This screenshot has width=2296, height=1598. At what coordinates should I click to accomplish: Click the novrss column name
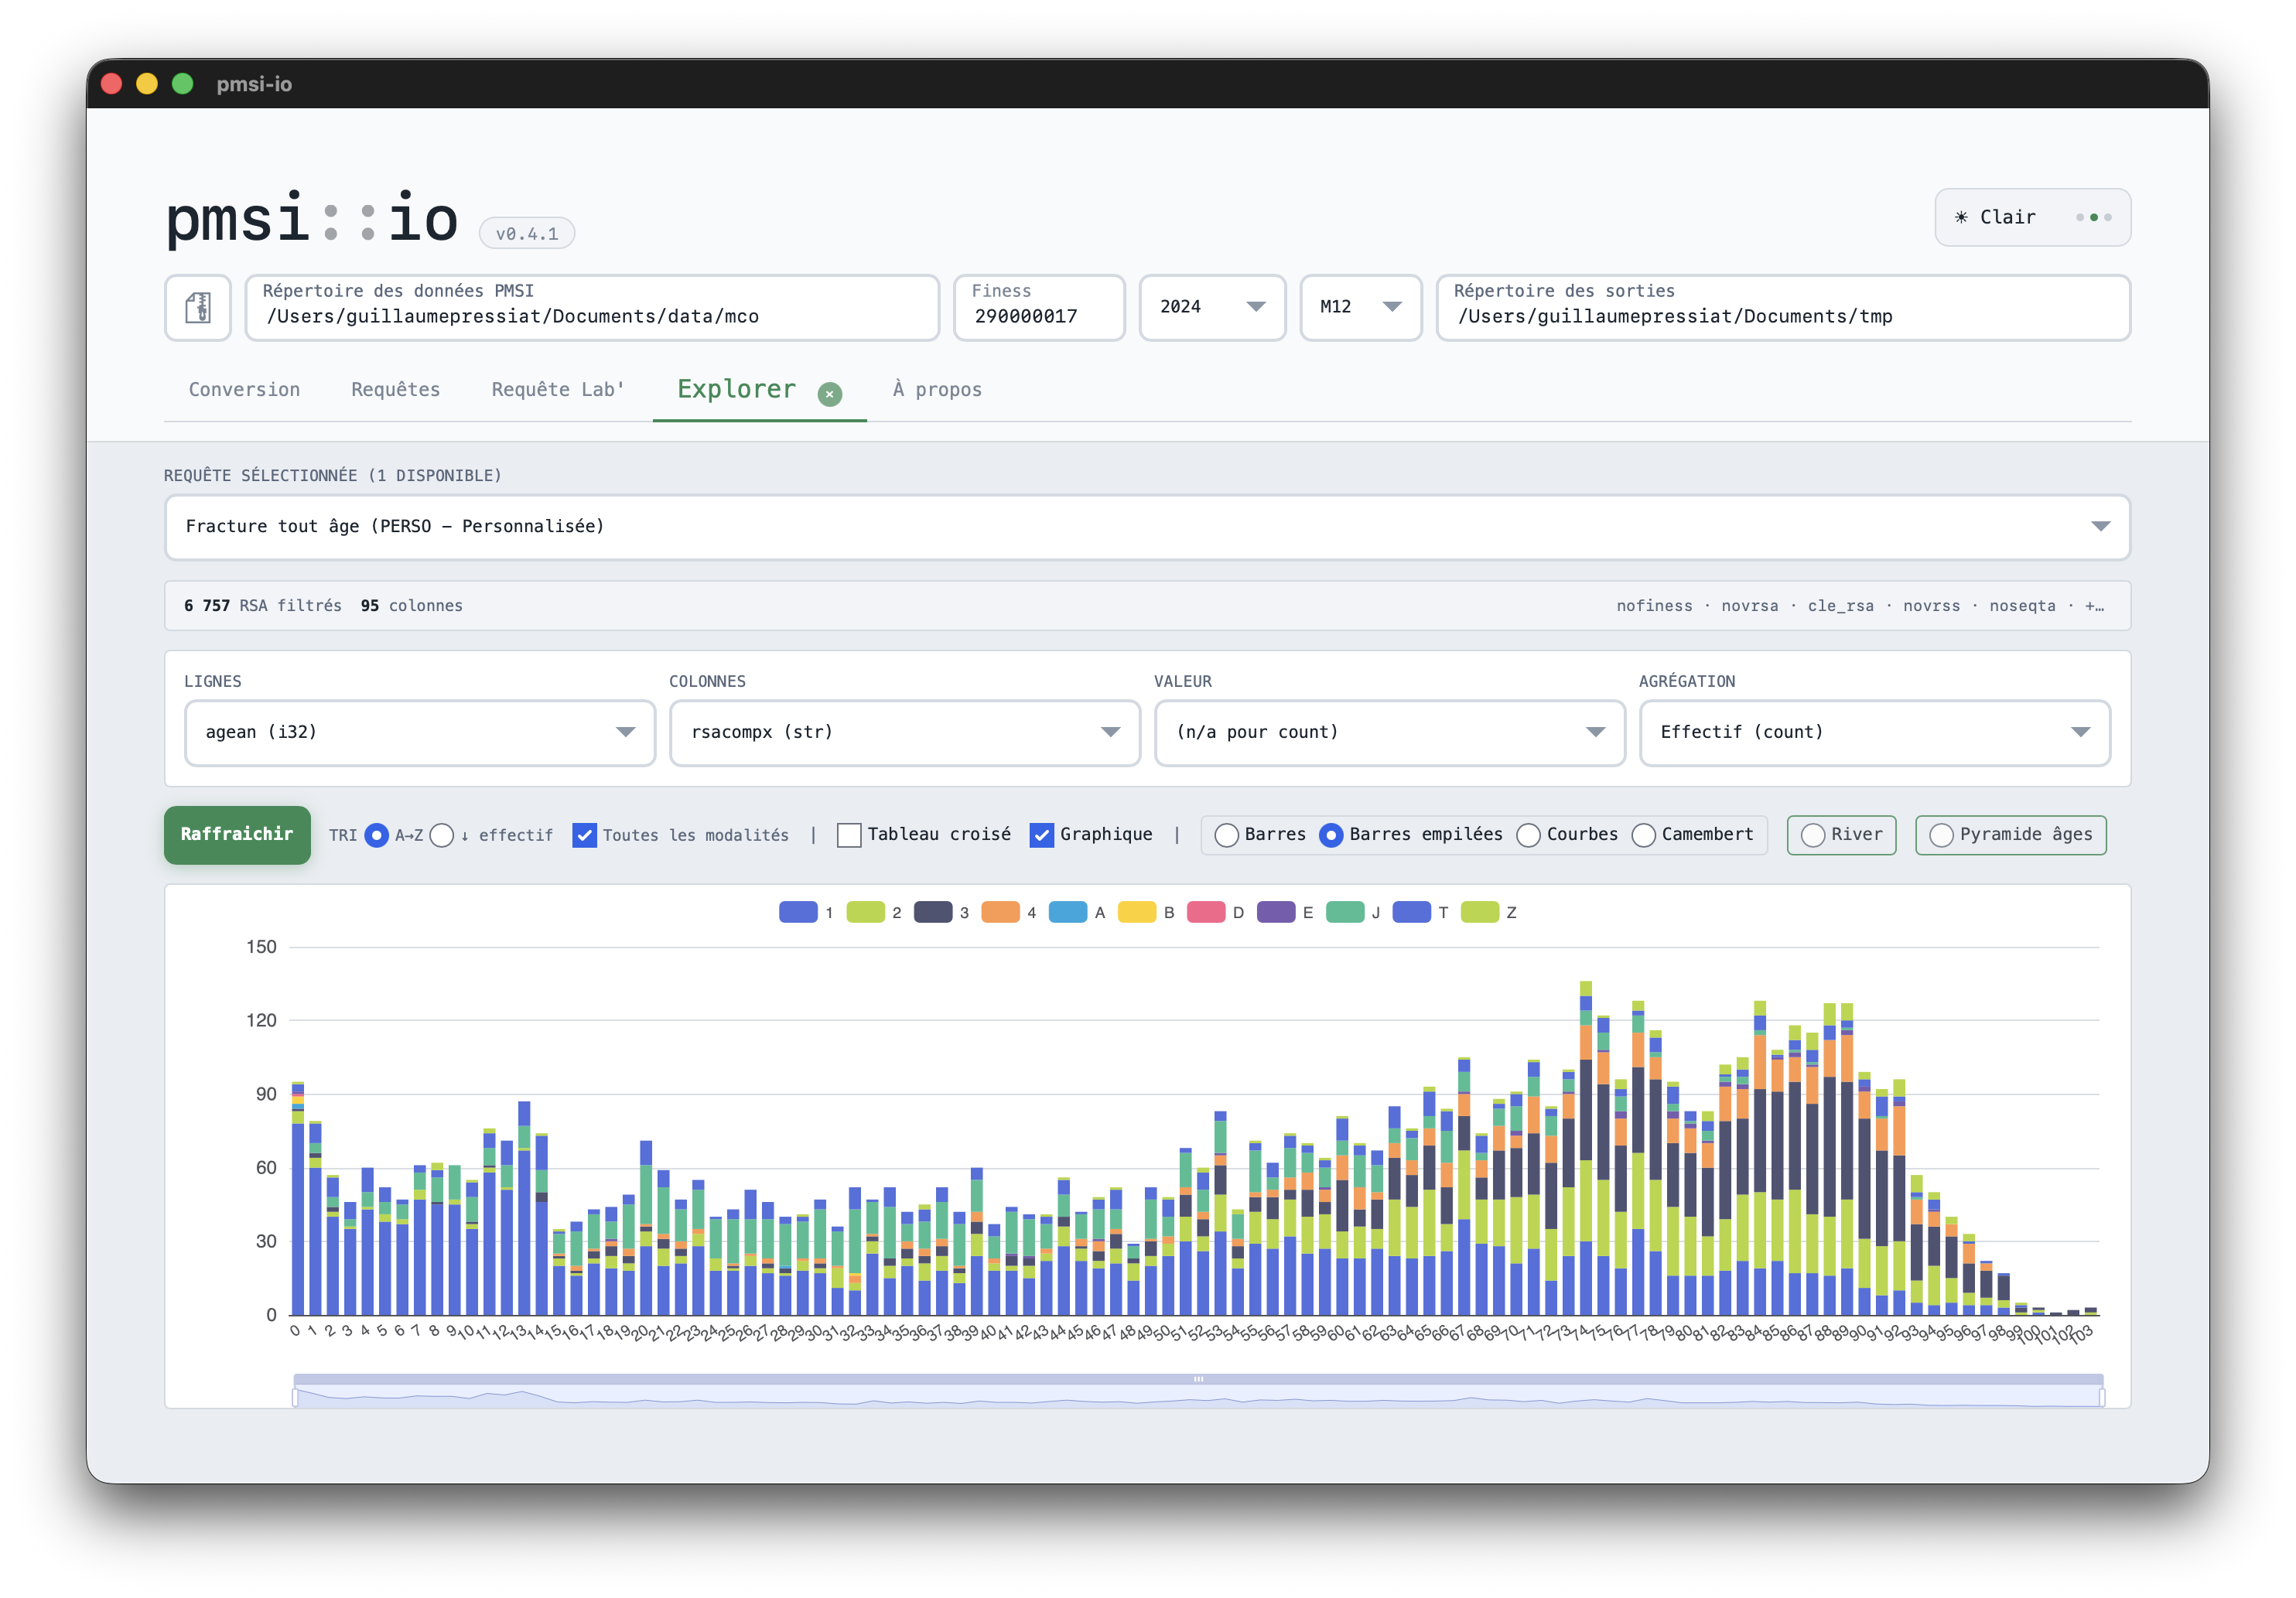(x=1931, y=606)
